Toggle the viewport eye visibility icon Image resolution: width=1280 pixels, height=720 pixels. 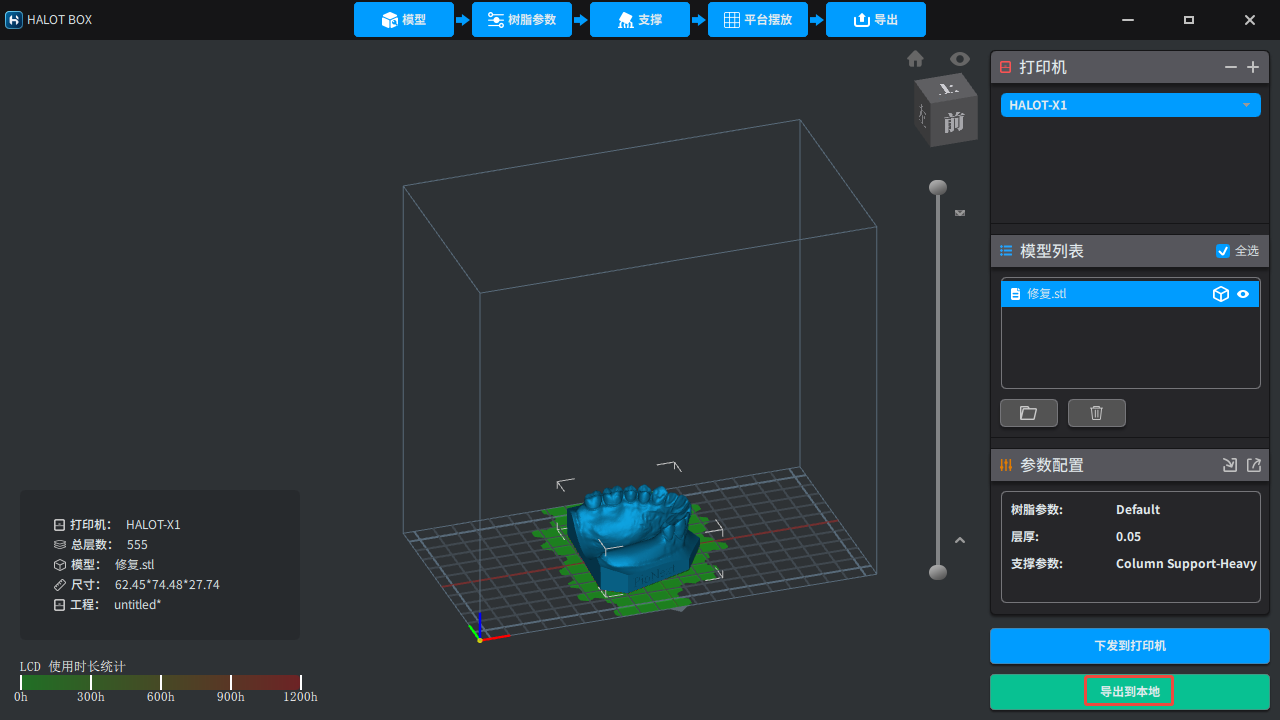pyautogui.click(x=960, y=59)
